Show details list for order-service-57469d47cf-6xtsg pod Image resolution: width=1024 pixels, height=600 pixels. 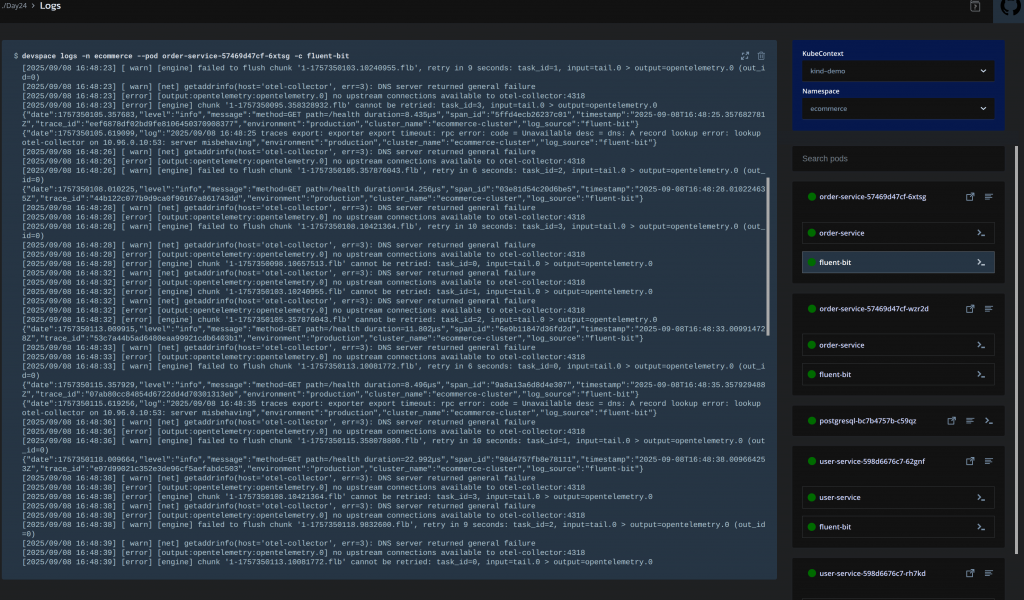(989, 197)
